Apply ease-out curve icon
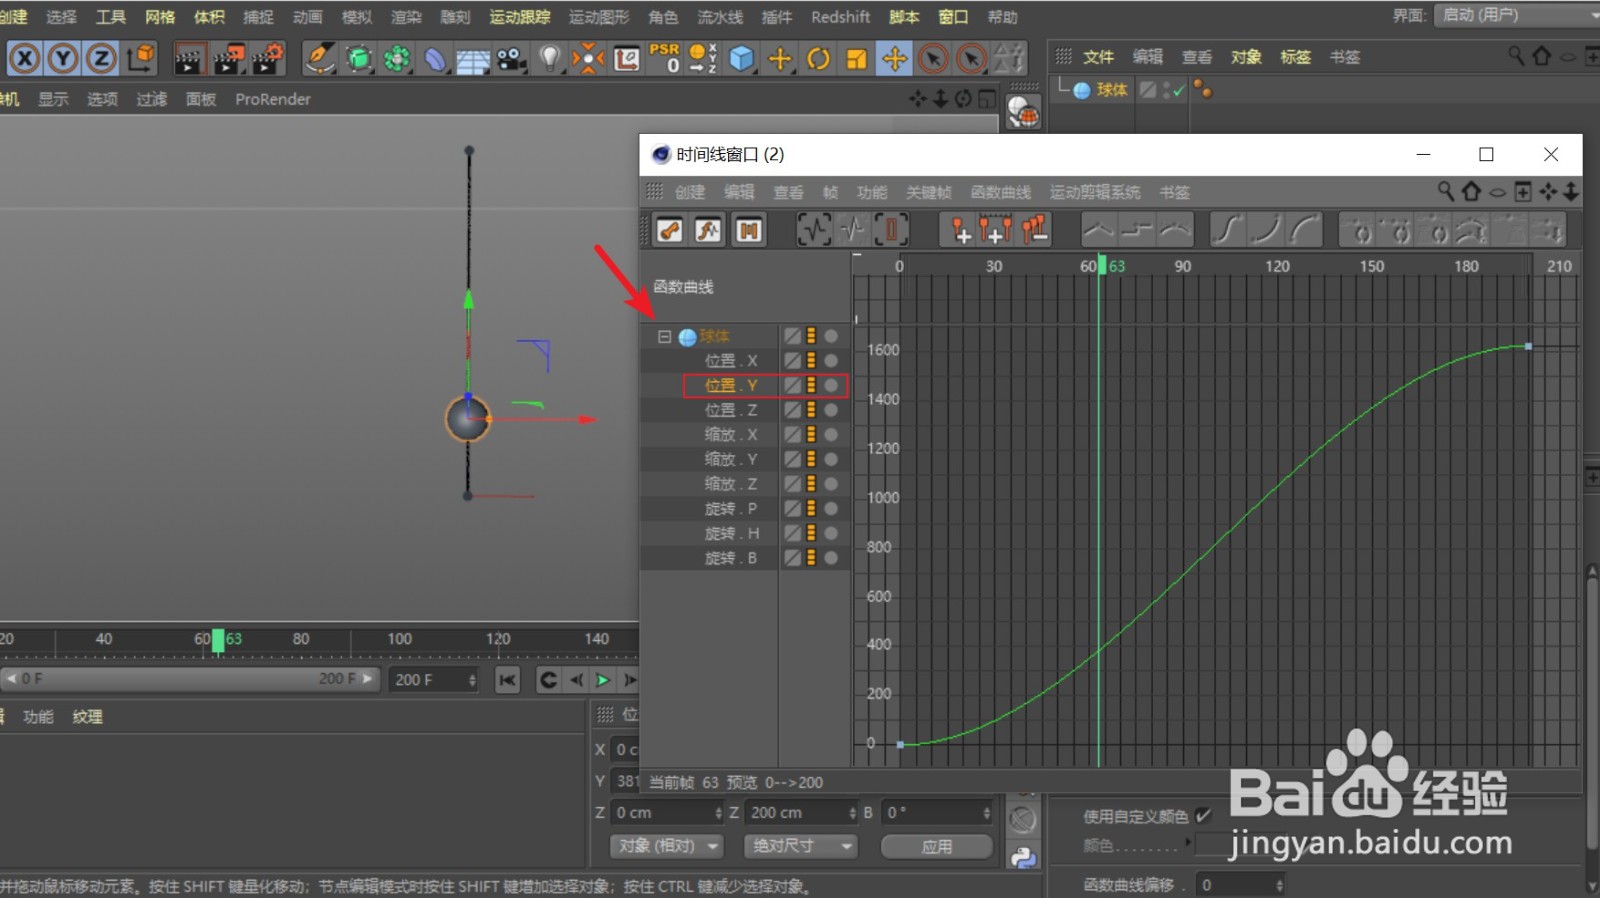 coord(1305,230)
